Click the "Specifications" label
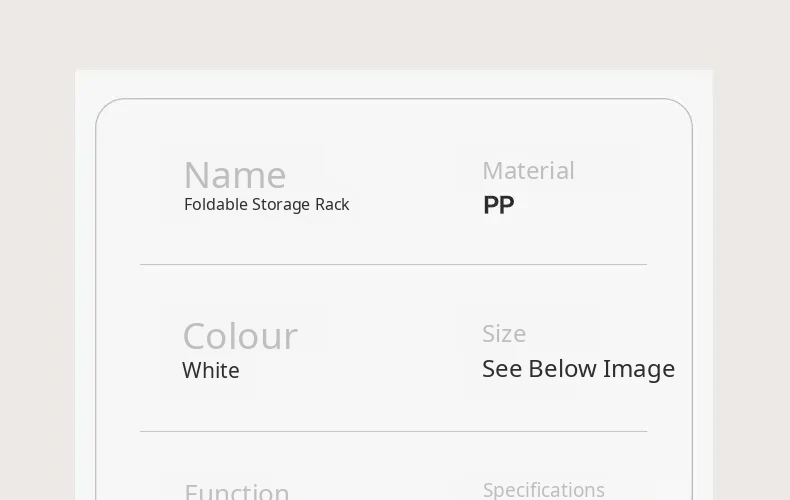790x500 pixels. pos(544,490)
